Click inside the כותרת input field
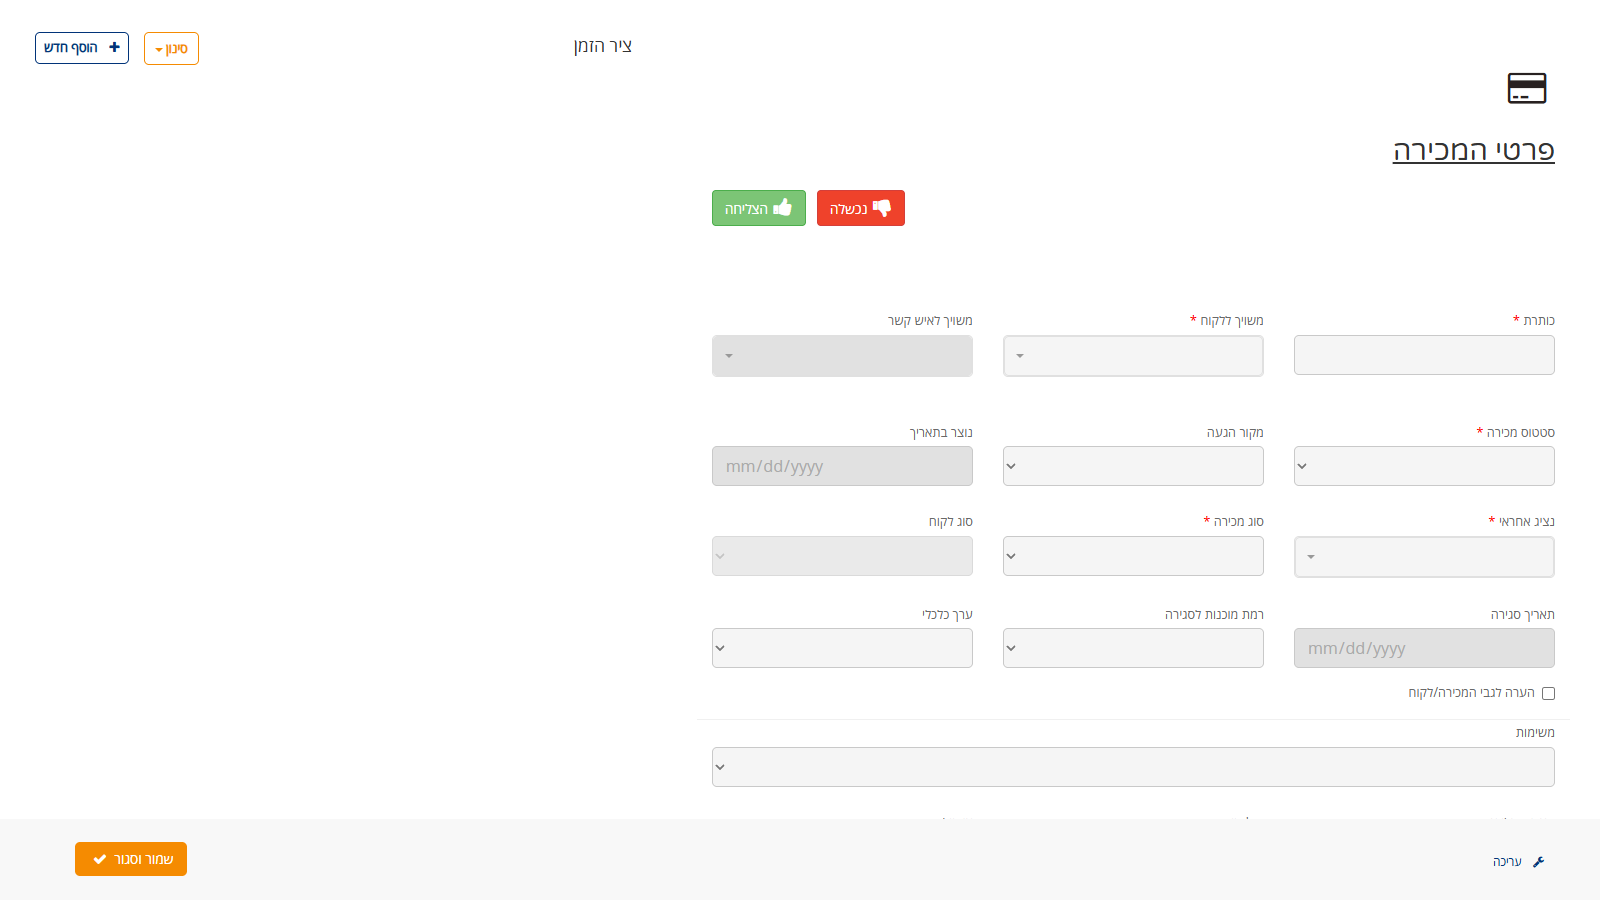Image resolution: width=1600 pixels, height=900 pixels. tap(1423, 355)
